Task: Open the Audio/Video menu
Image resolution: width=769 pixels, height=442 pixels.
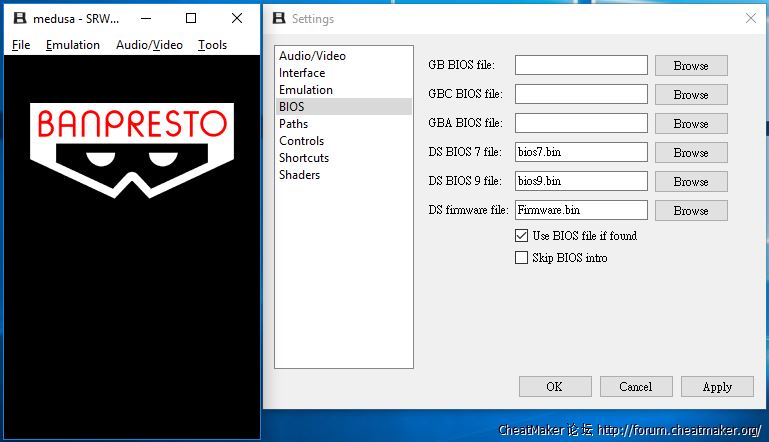Action: point(149,45)
